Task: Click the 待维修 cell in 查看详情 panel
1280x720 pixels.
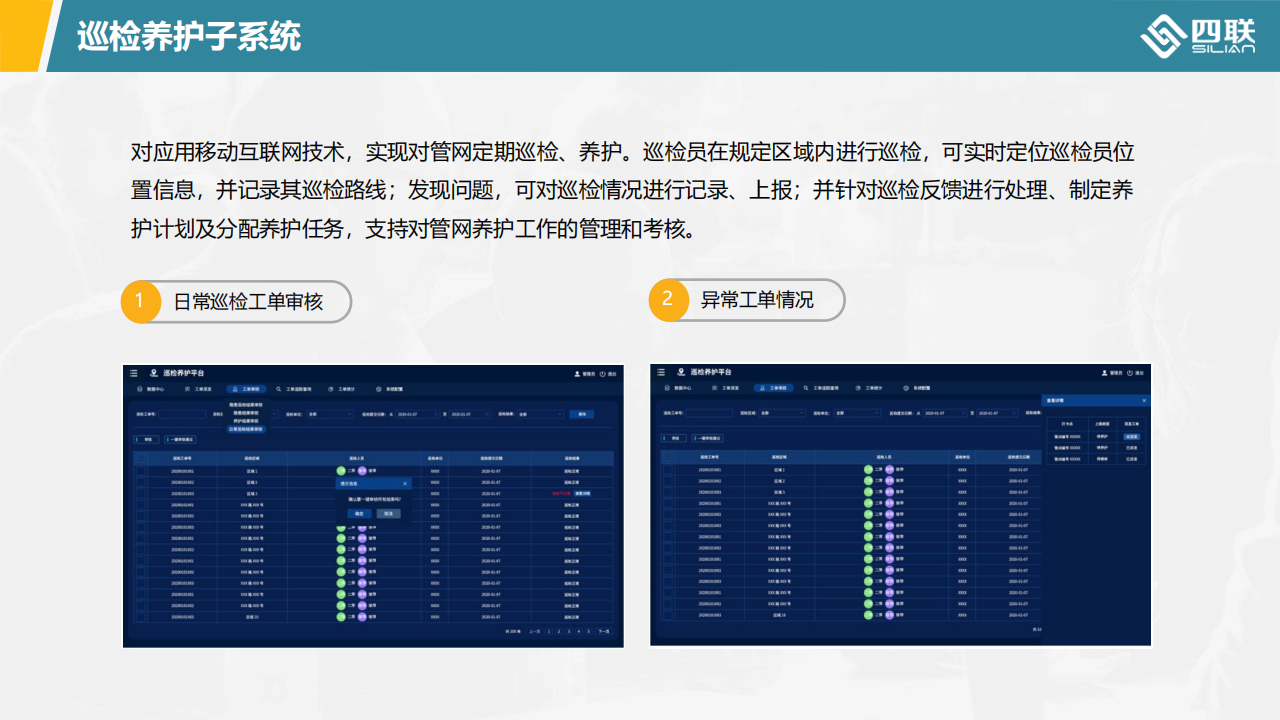Action: coord(1102,458)
